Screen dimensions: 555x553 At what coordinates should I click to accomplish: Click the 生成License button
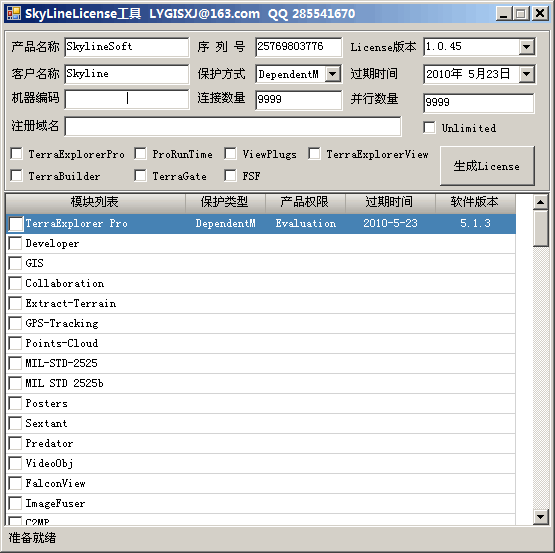tap(487, 166)
